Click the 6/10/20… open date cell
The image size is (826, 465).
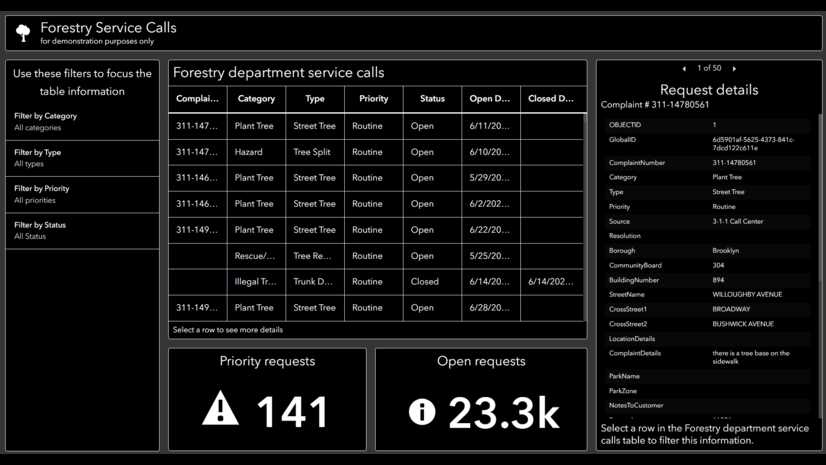point(491,152)
